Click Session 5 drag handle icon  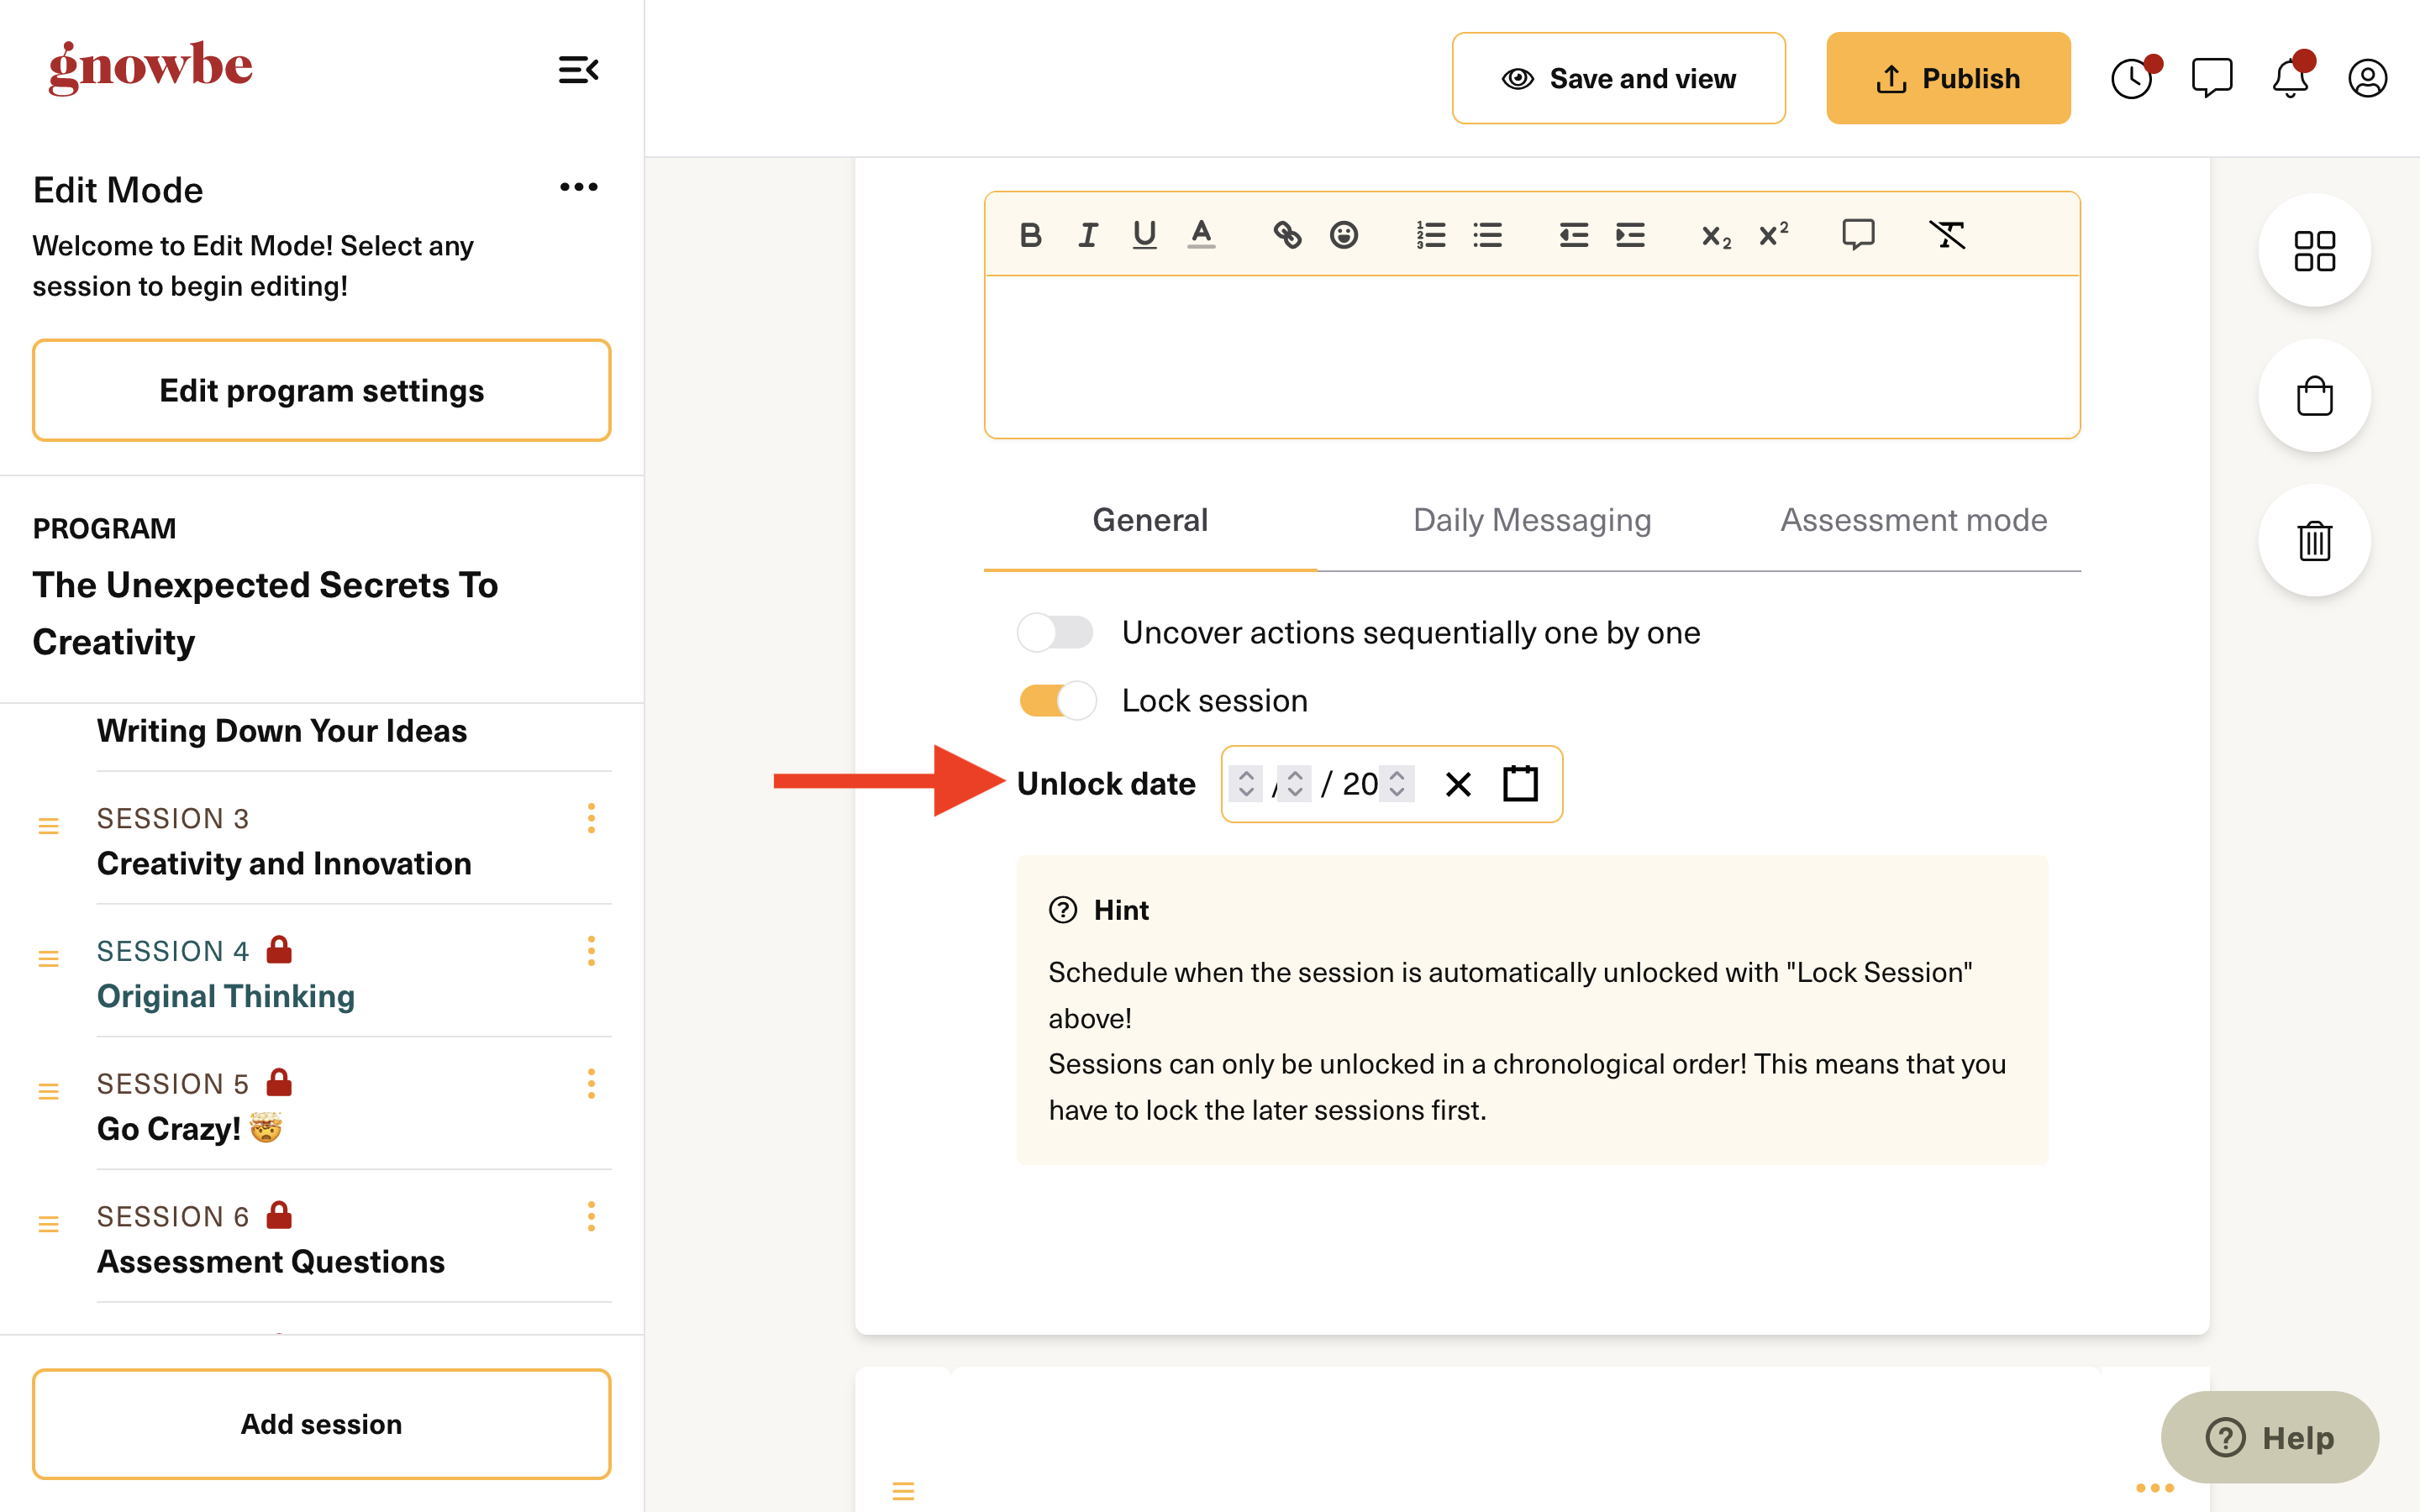(48, 1091)
